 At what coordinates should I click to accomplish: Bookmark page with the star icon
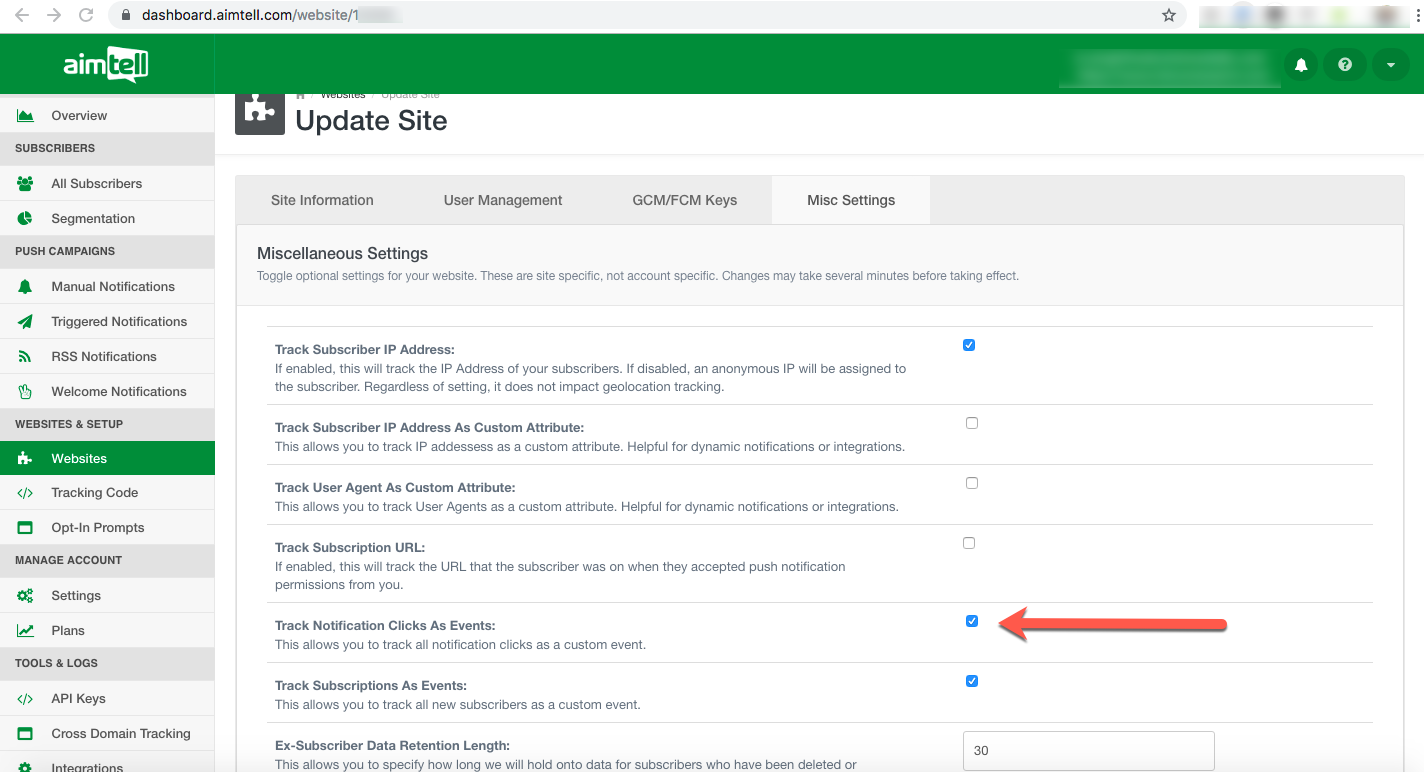[x=1168, y=15]
